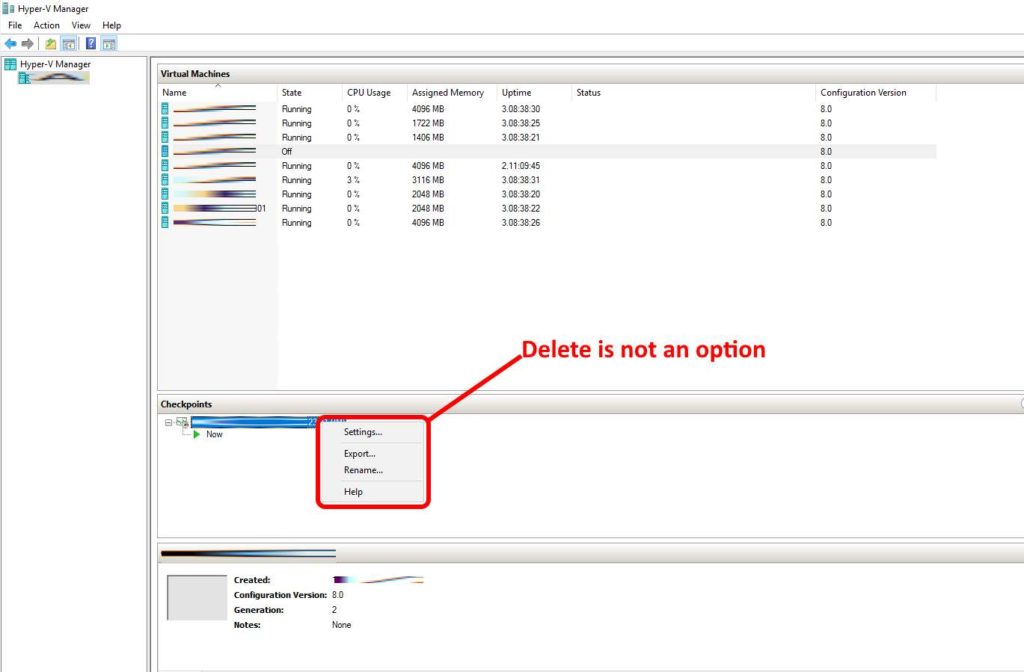Click the VM thumbnail preview in details pane
This screenshot has height=672, width=1024.
click(196, 597)
